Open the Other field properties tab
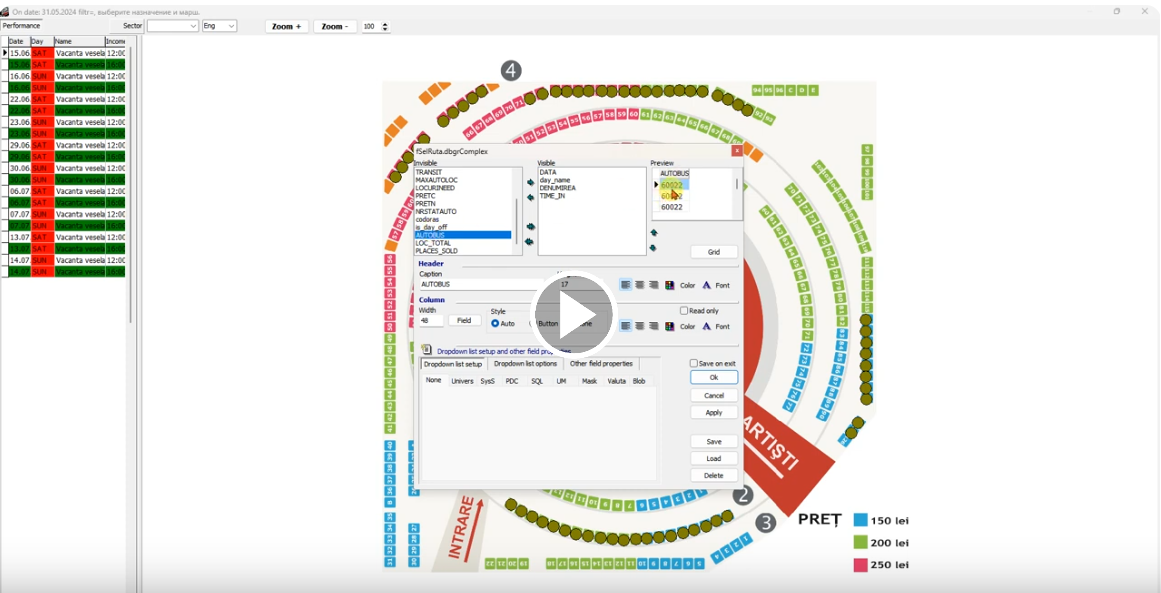 click(x=601, y=363)
